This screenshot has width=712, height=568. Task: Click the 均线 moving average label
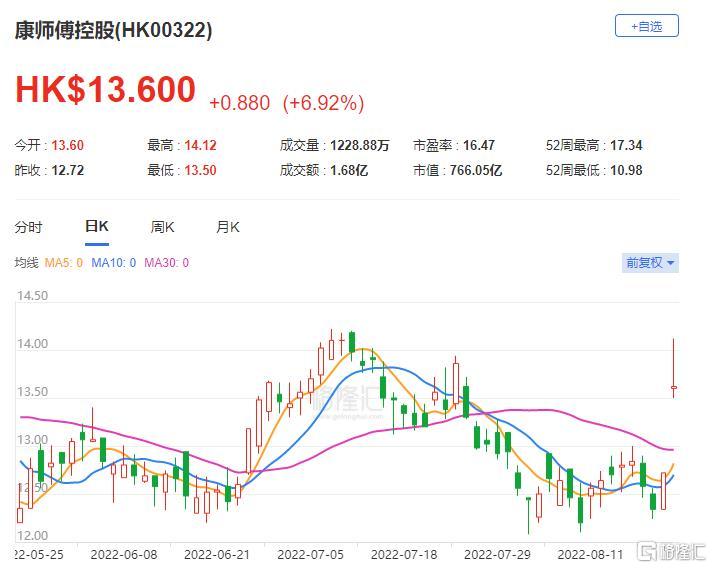point(26,263)
